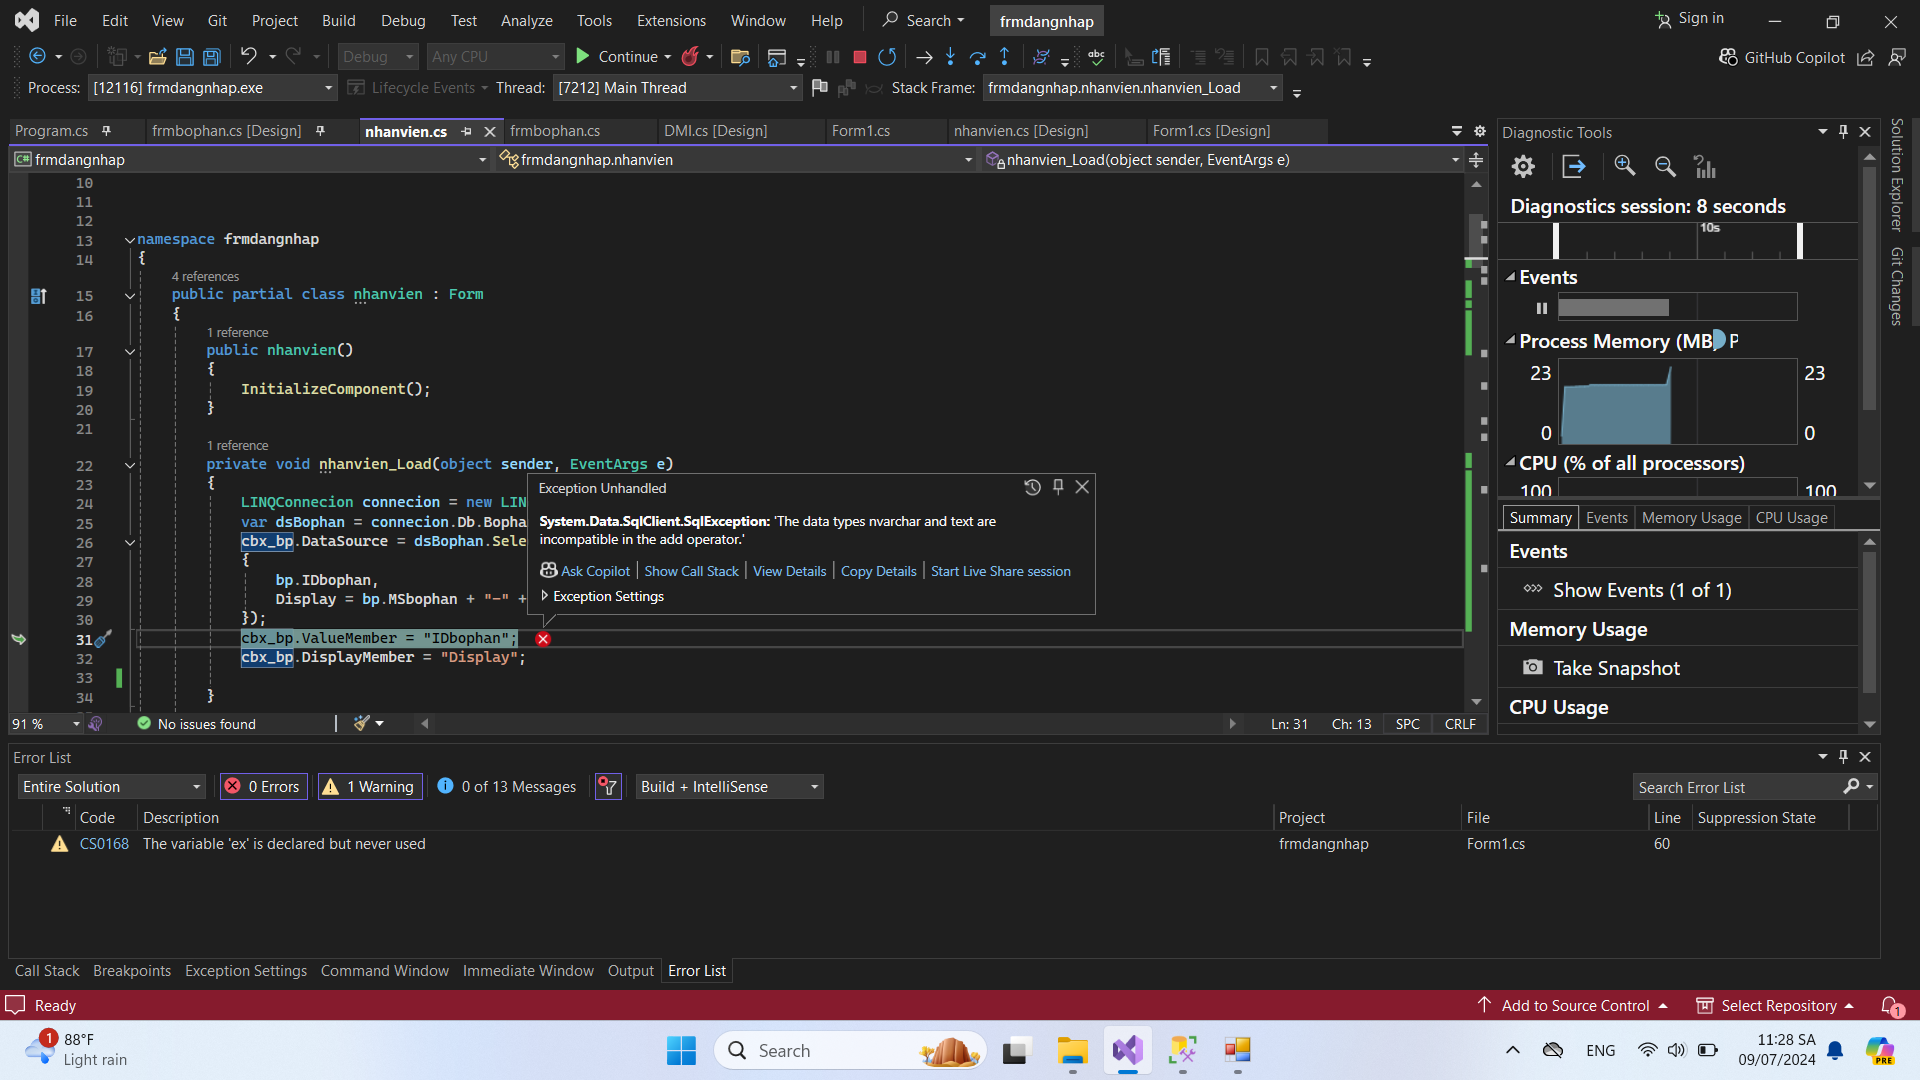The width and height of the screenshot is (1920, 1080).
Task: Save the current file with the disk icon
Action: point(185,57)
